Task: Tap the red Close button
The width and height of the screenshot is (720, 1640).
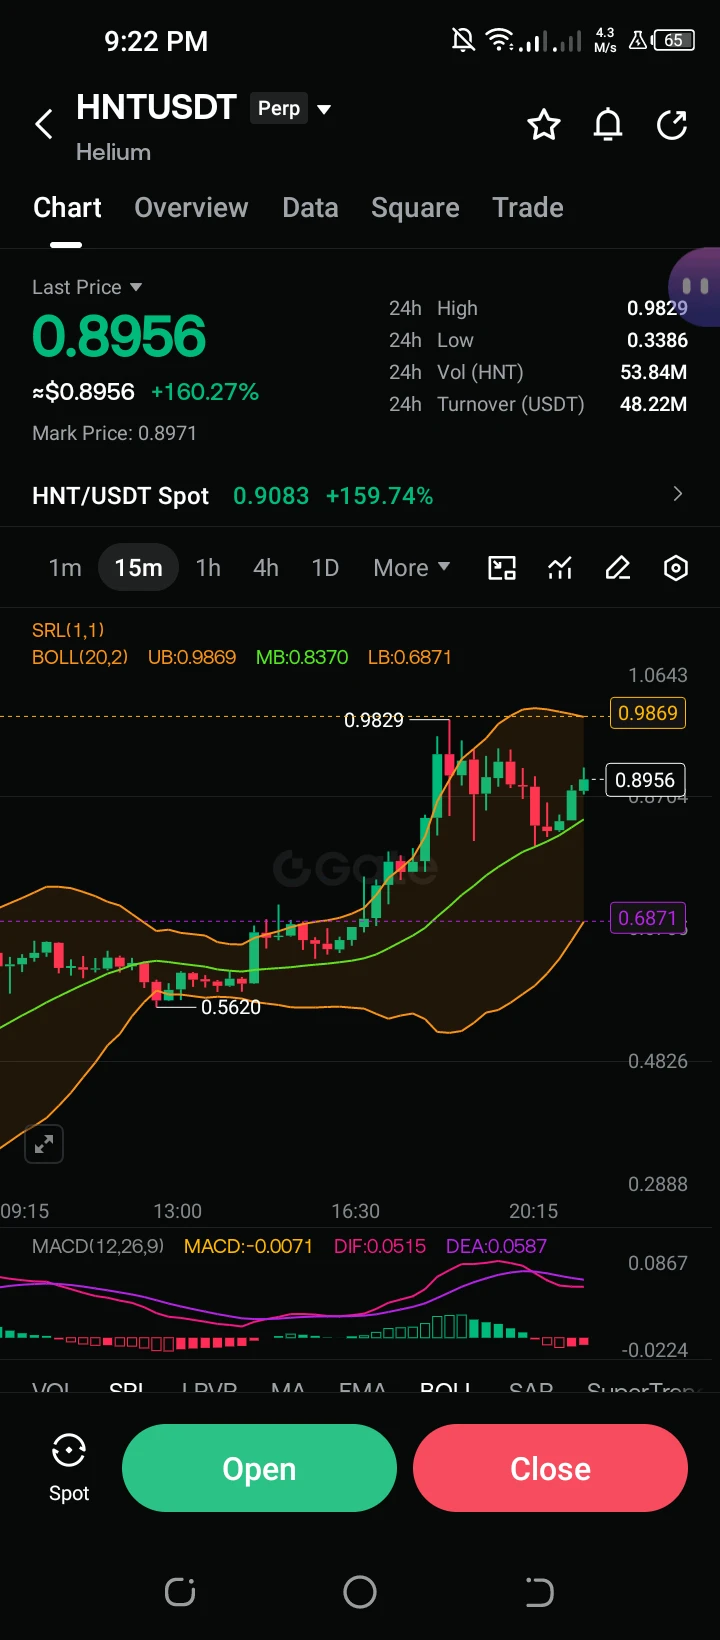Action: 550,1468
